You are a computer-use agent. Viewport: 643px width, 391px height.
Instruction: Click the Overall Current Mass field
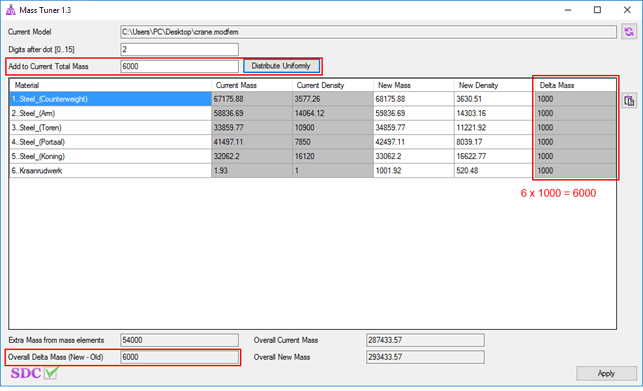pyautogui.click(x=425, y=340)
